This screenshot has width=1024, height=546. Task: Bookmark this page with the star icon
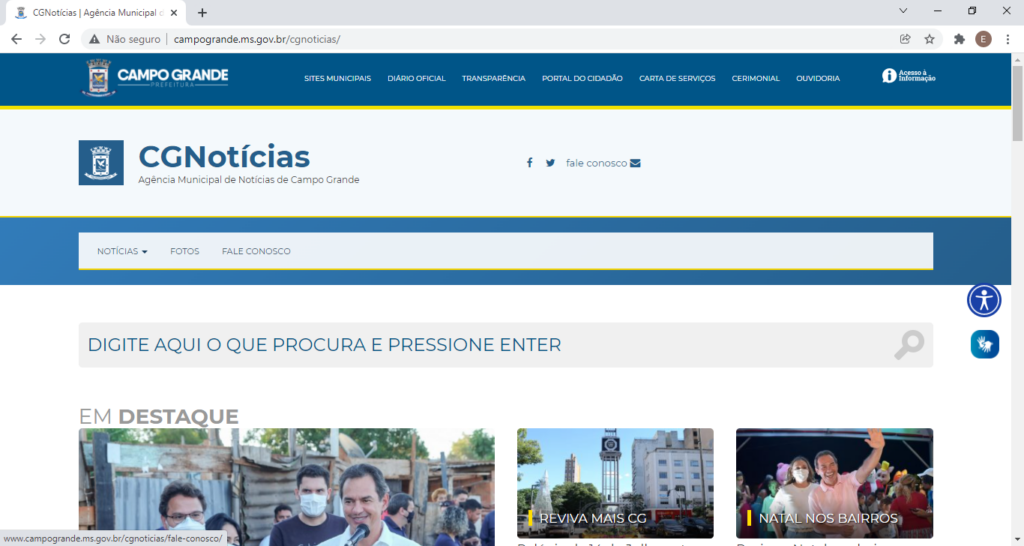click(x=929, y=39)
